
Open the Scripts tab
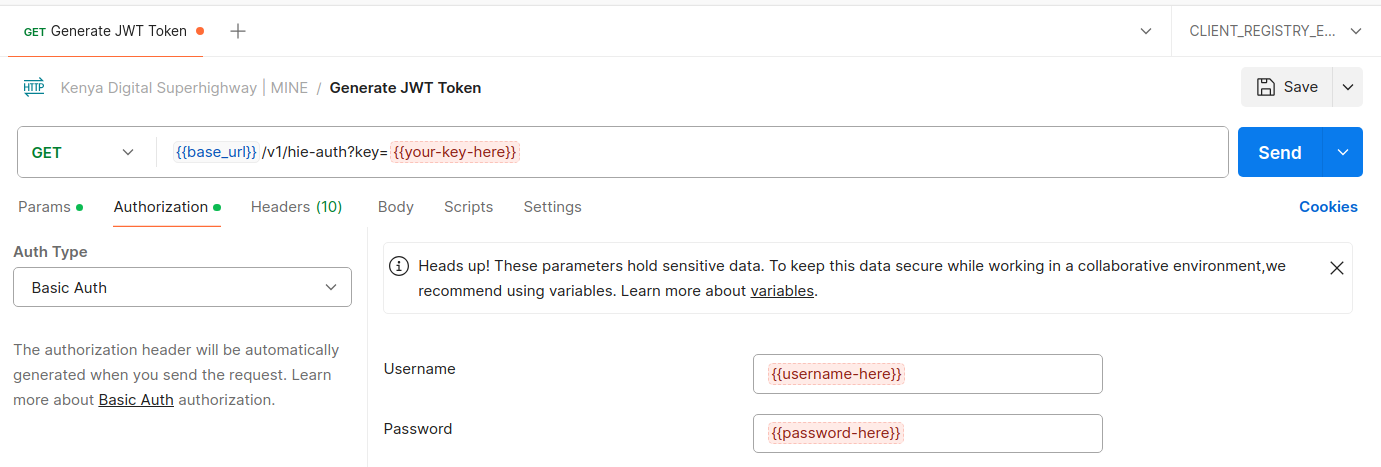468,207
